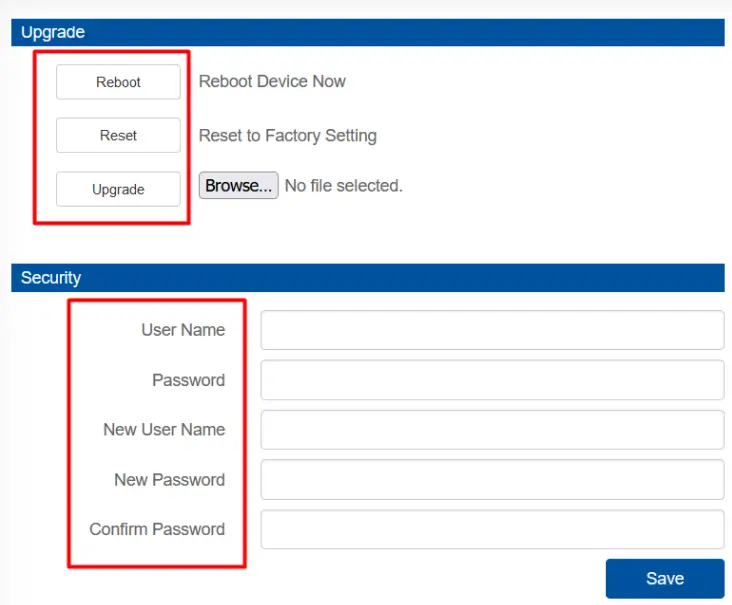The image size is (732, 605).
Task: Focus the New Password input field
Action: [x=492, y=480]
